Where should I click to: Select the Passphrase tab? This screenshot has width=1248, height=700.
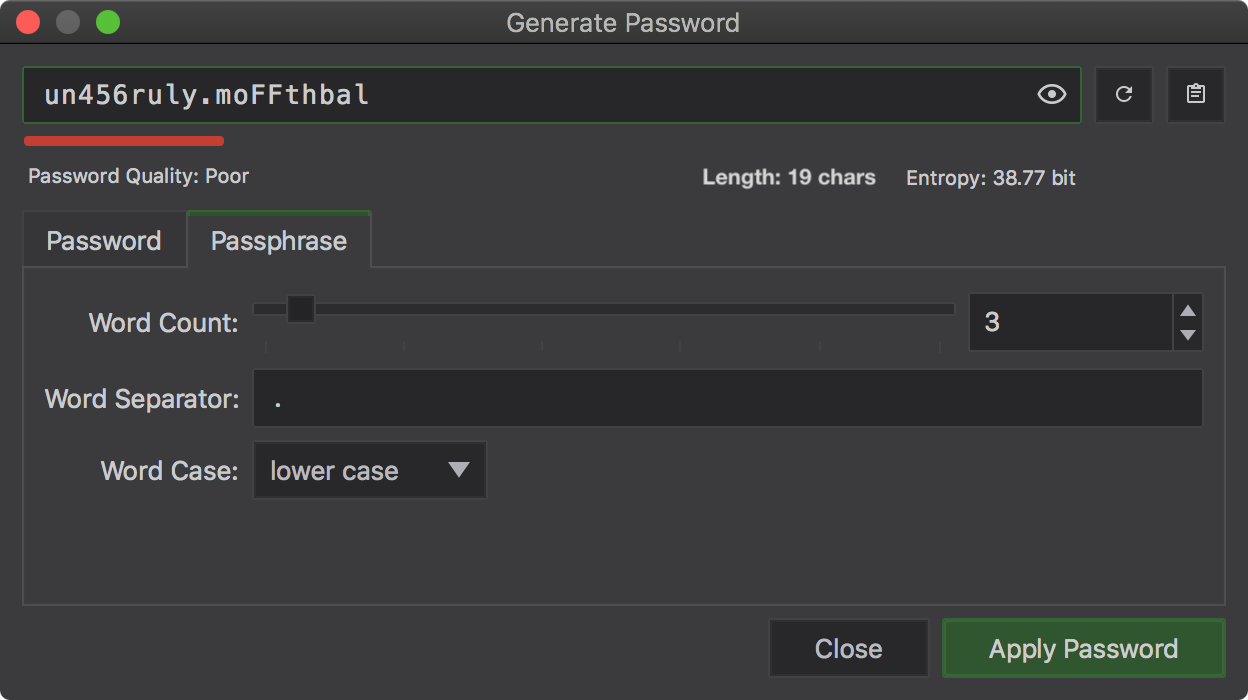pos(278,240)
